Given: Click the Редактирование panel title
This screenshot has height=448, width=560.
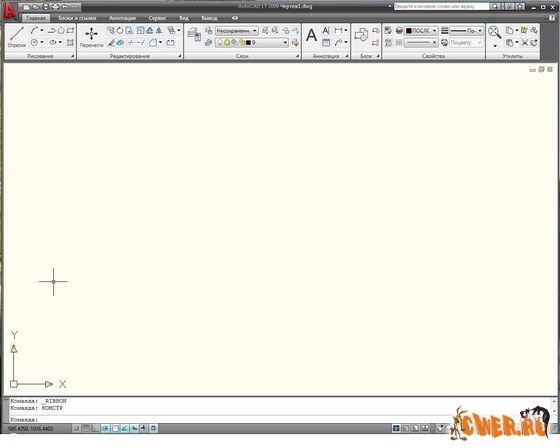Looking at the screenshot, I should click(130, 56).
